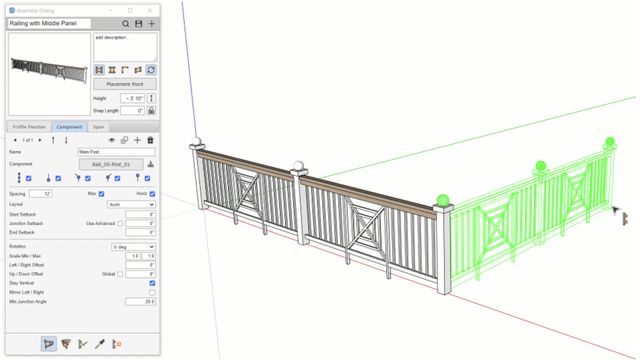Click the Snap Length value field

click(x=133, y=111)
